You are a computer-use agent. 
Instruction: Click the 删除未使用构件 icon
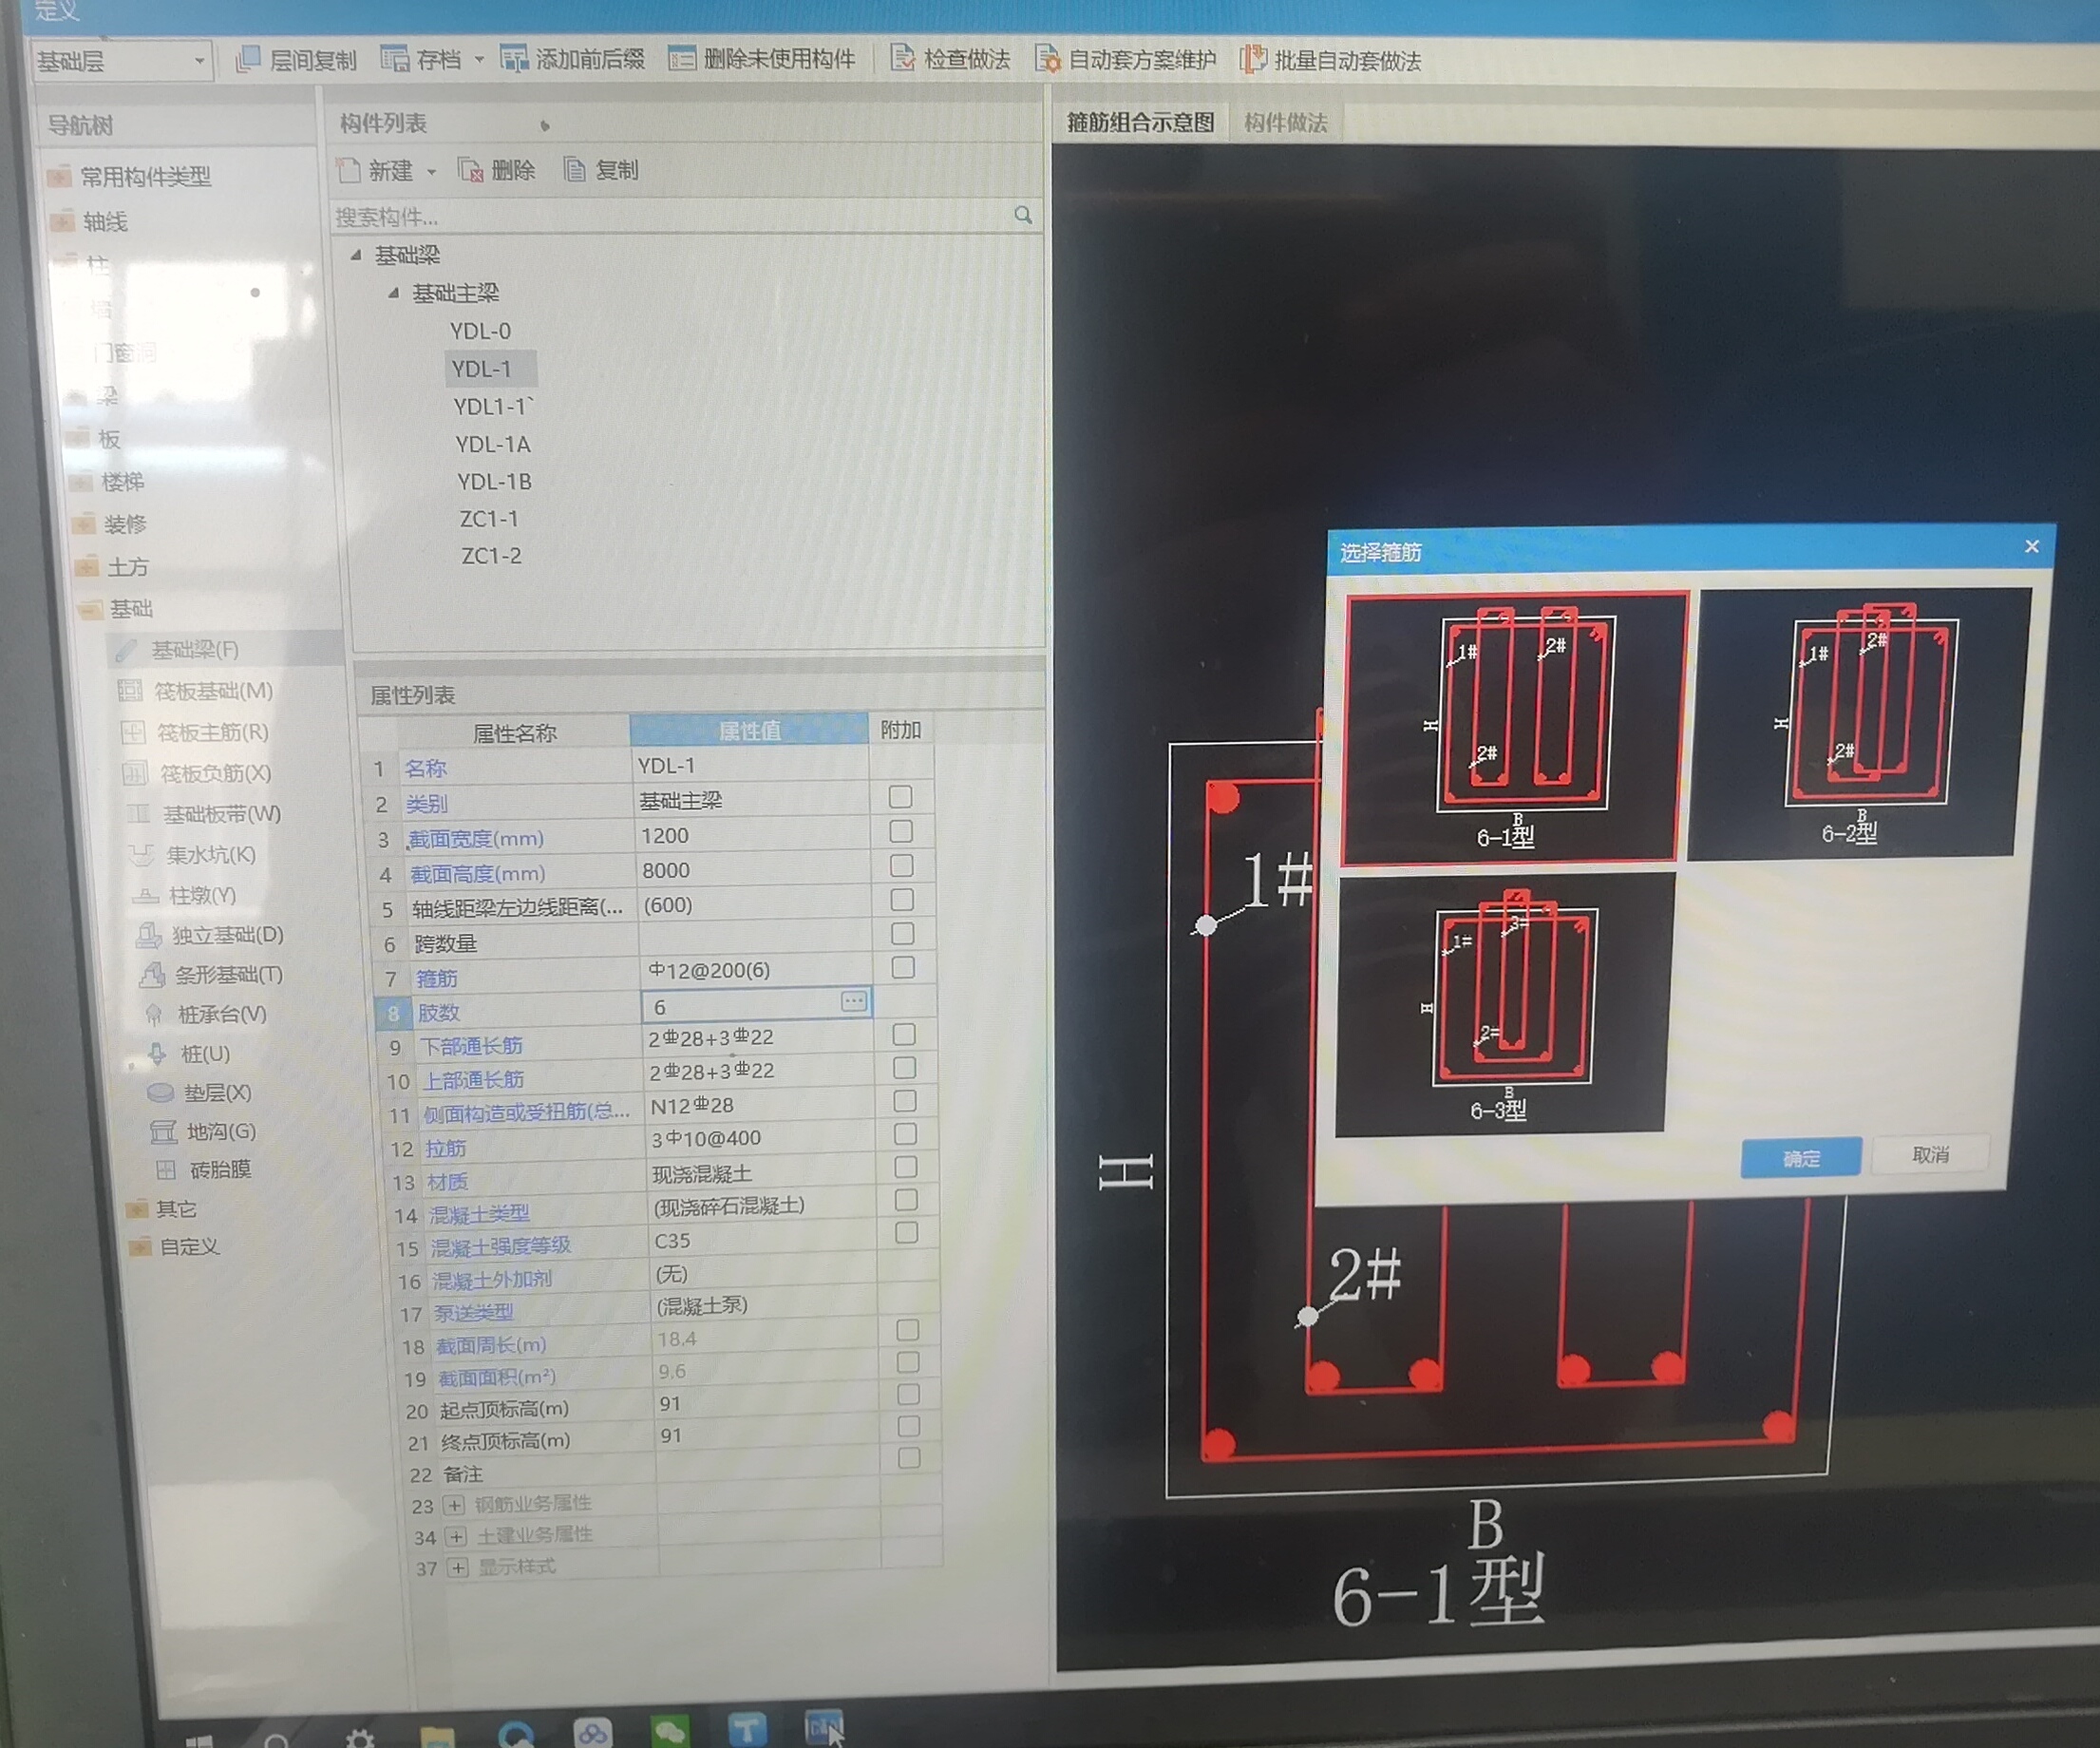pos(682,60)
